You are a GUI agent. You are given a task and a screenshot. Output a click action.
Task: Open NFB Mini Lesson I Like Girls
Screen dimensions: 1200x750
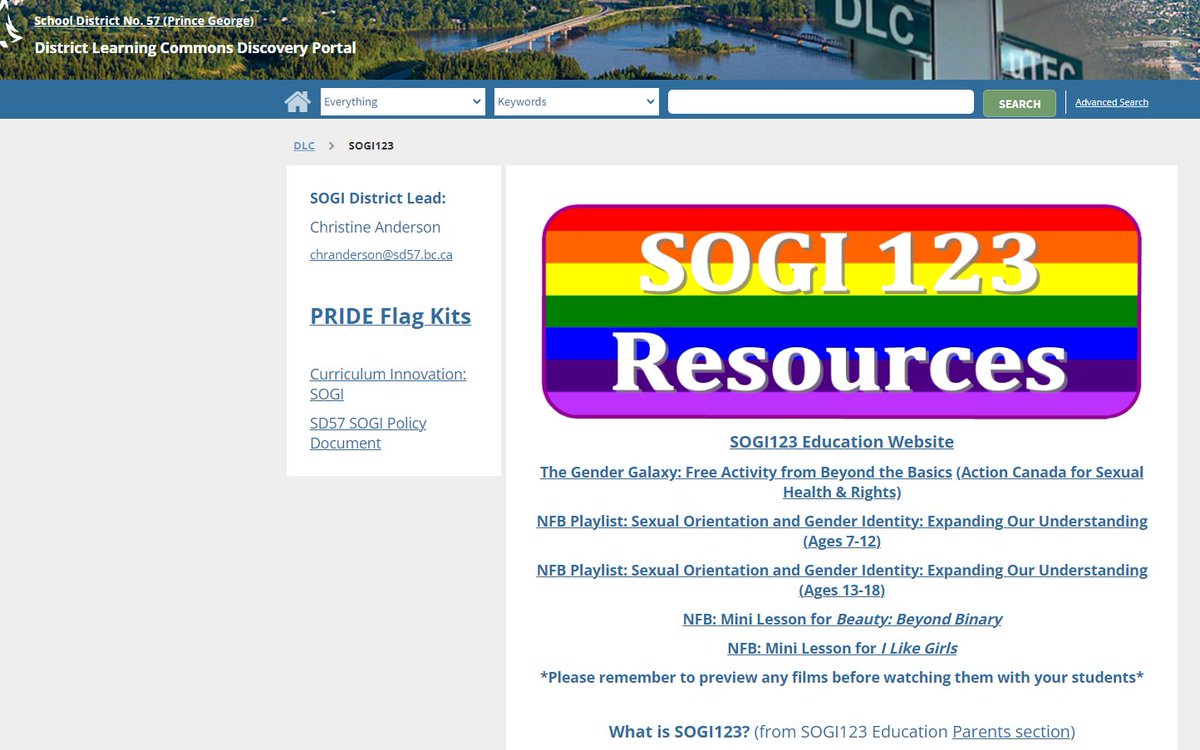click(842, 648)
